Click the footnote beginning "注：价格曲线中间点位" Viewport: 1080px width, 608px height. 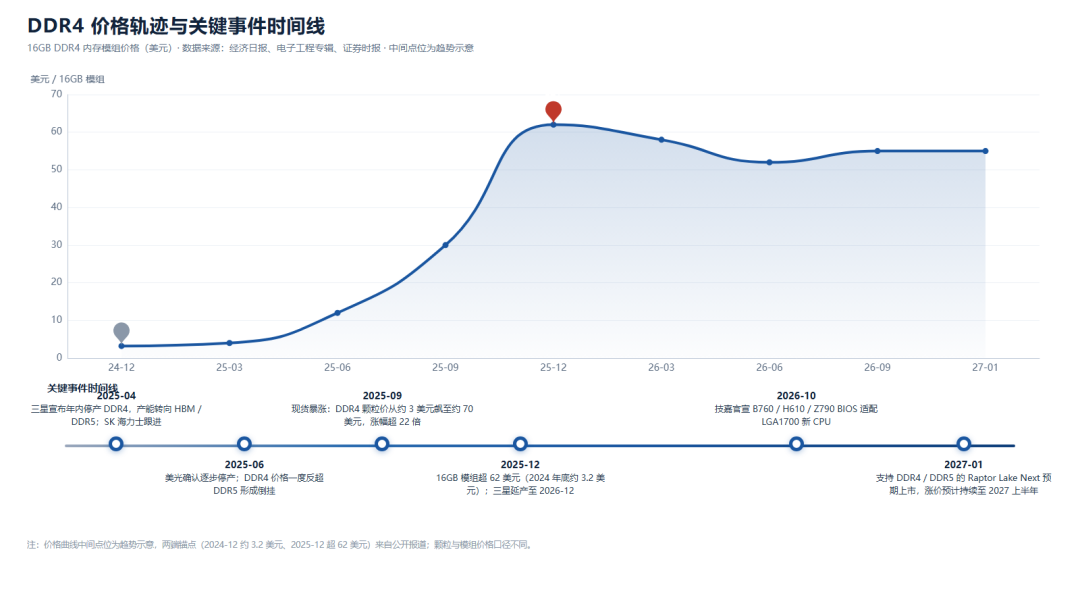pyautogui.click(x=281, y=545)
